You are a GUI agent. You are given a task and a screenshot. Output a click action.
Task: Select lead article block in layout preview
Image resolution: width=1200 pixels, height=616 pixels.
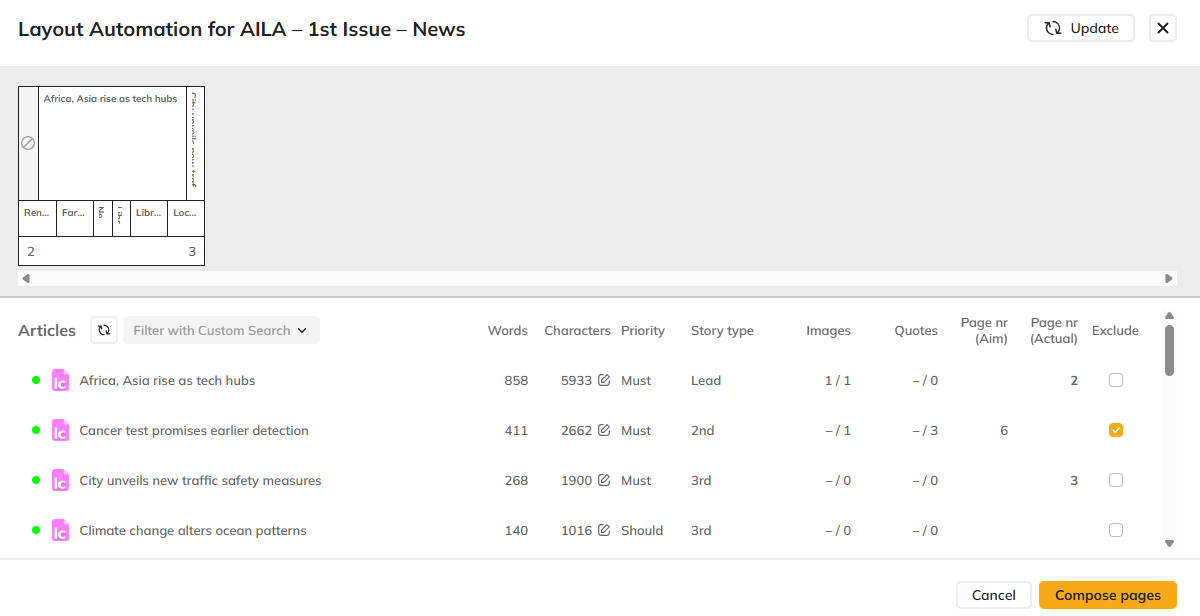point(112,145)
